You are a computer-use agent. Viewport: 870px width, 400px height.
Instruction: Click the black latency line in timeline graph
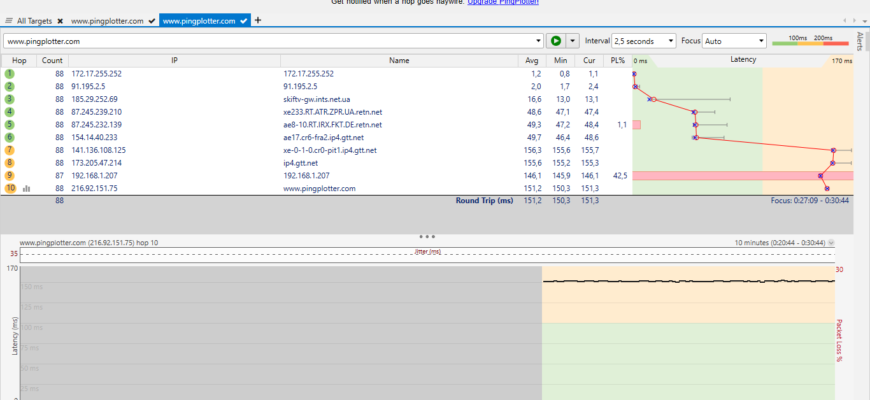[x=689, y=281]
